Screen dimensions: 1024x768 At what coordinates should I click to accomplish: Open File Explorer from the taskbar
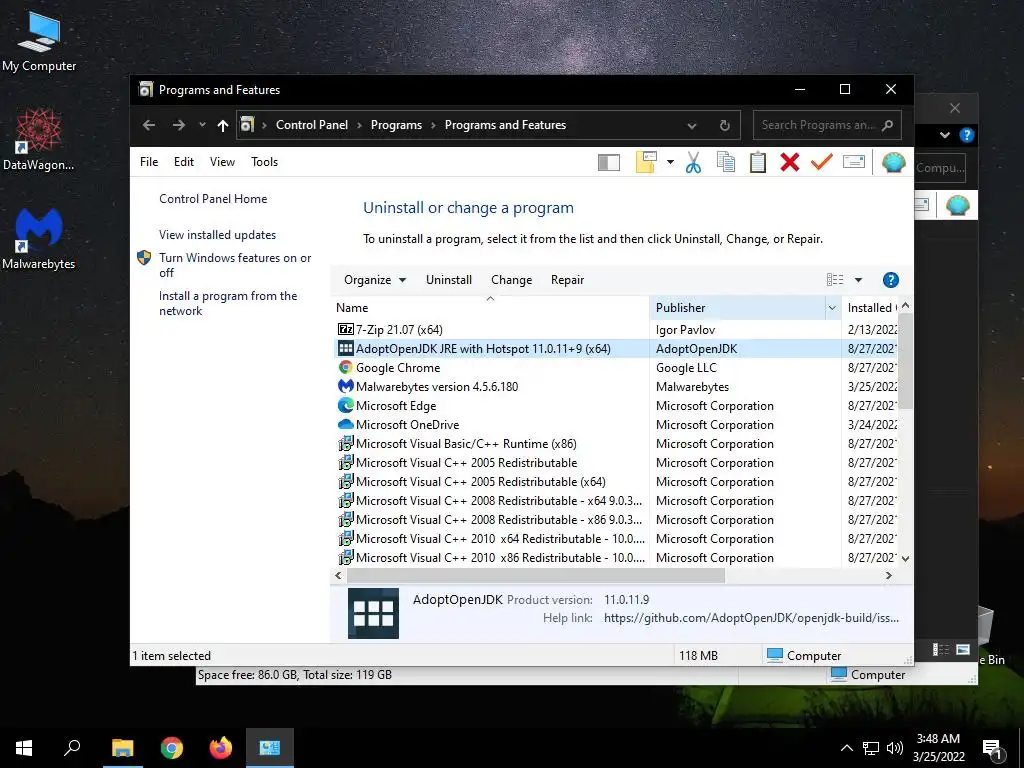122,748
